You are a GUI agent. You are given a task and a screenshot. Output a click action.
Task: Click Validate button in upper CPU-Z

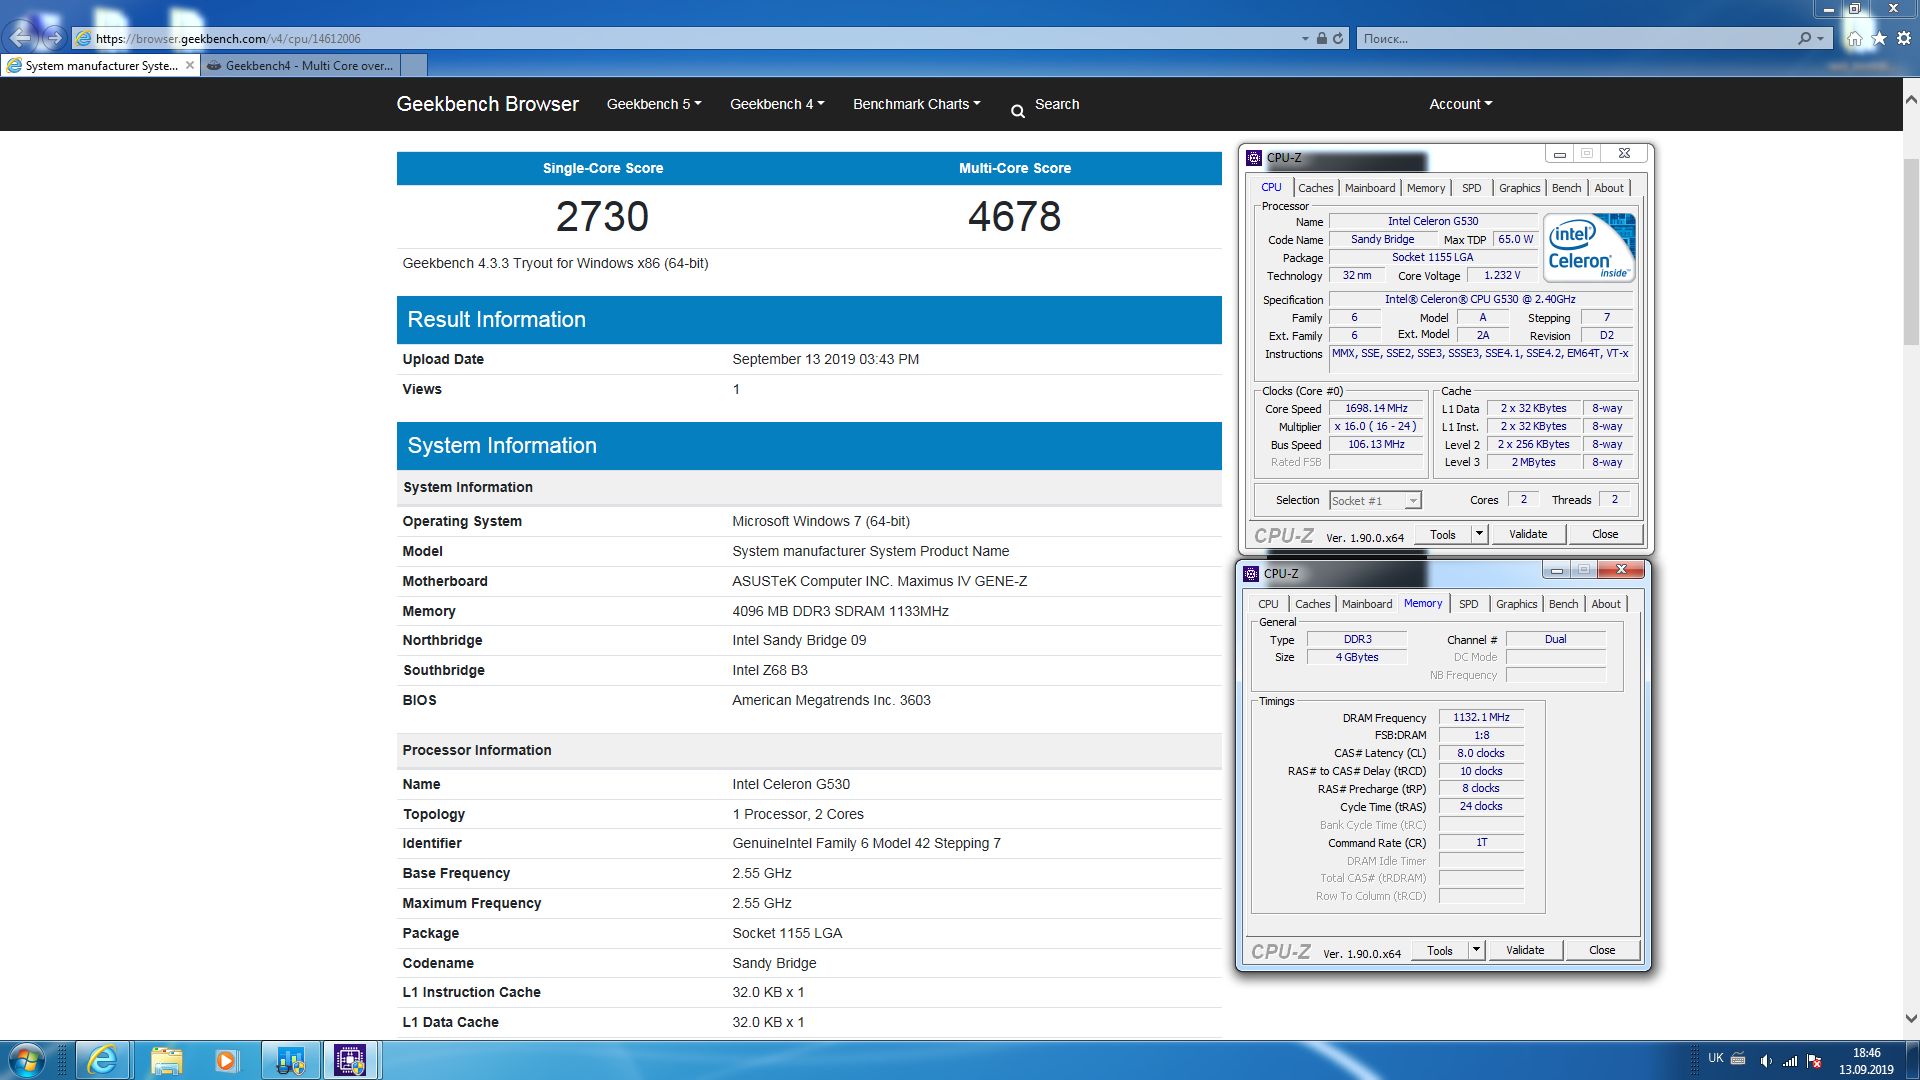(x=1527, y=534)
